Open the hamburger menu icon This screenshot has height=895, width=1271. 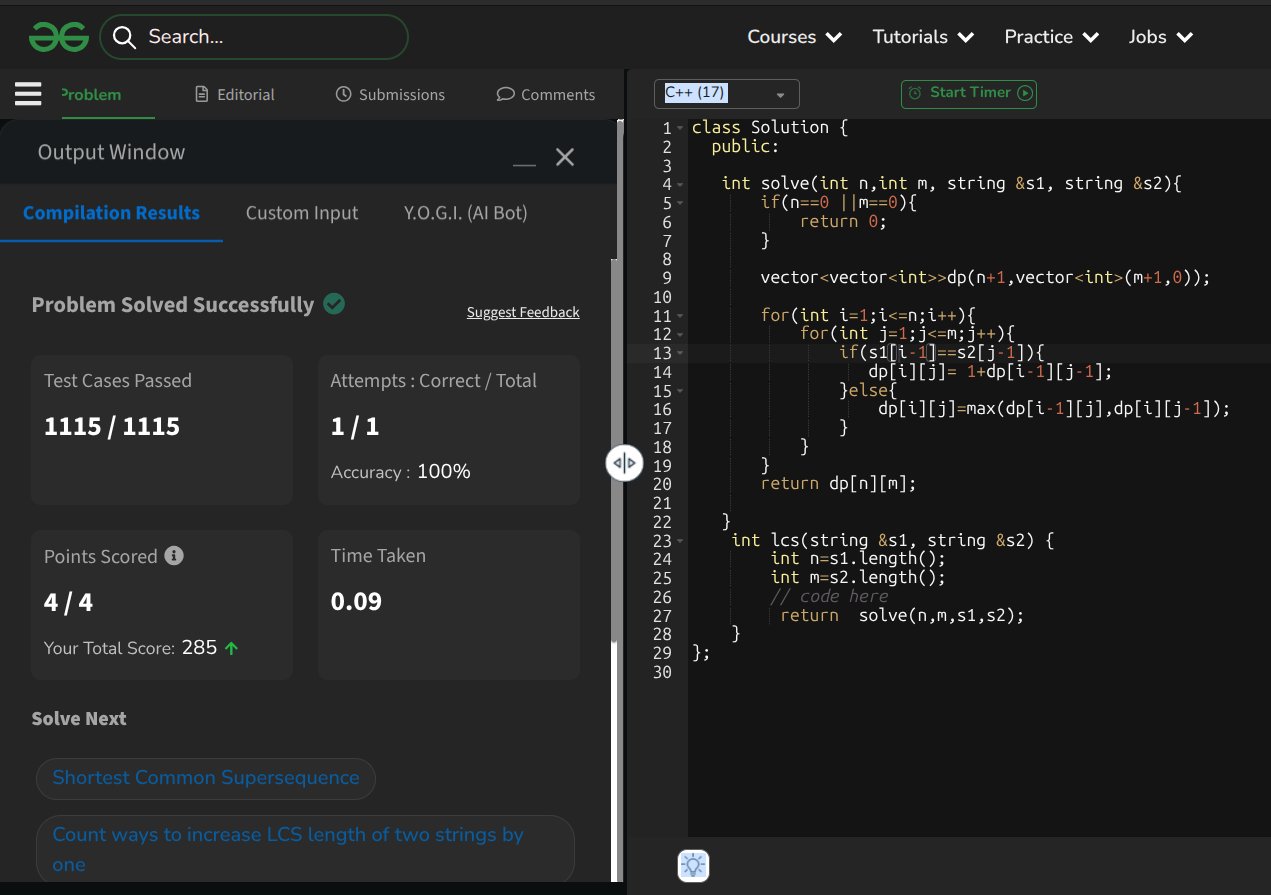pos(28,94)
